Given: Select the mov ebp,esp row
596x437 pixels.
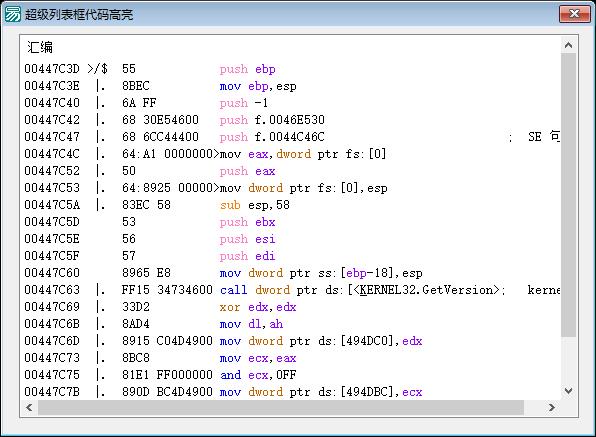Looking at the screenshot, I should coord(291,86).
